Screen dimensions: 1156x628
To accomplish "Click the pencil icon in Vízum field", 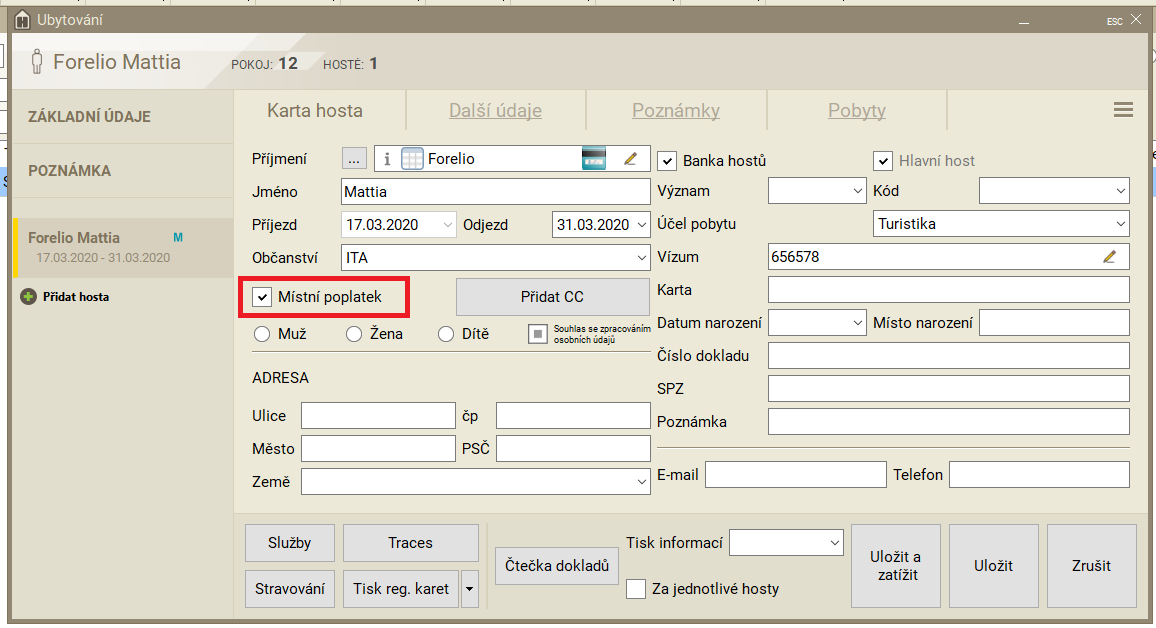I will [x=1109, y=257].
